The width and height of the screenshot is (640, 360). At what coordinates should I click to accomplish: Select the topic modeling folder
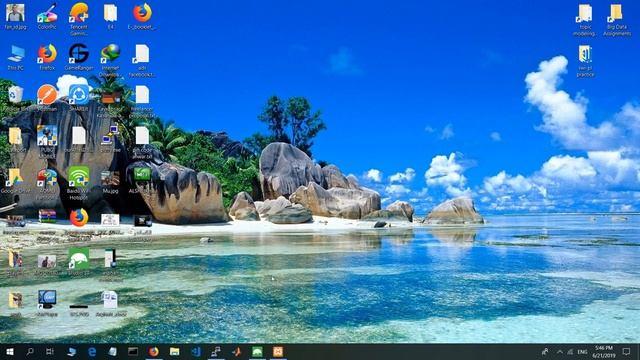point(585,19)
